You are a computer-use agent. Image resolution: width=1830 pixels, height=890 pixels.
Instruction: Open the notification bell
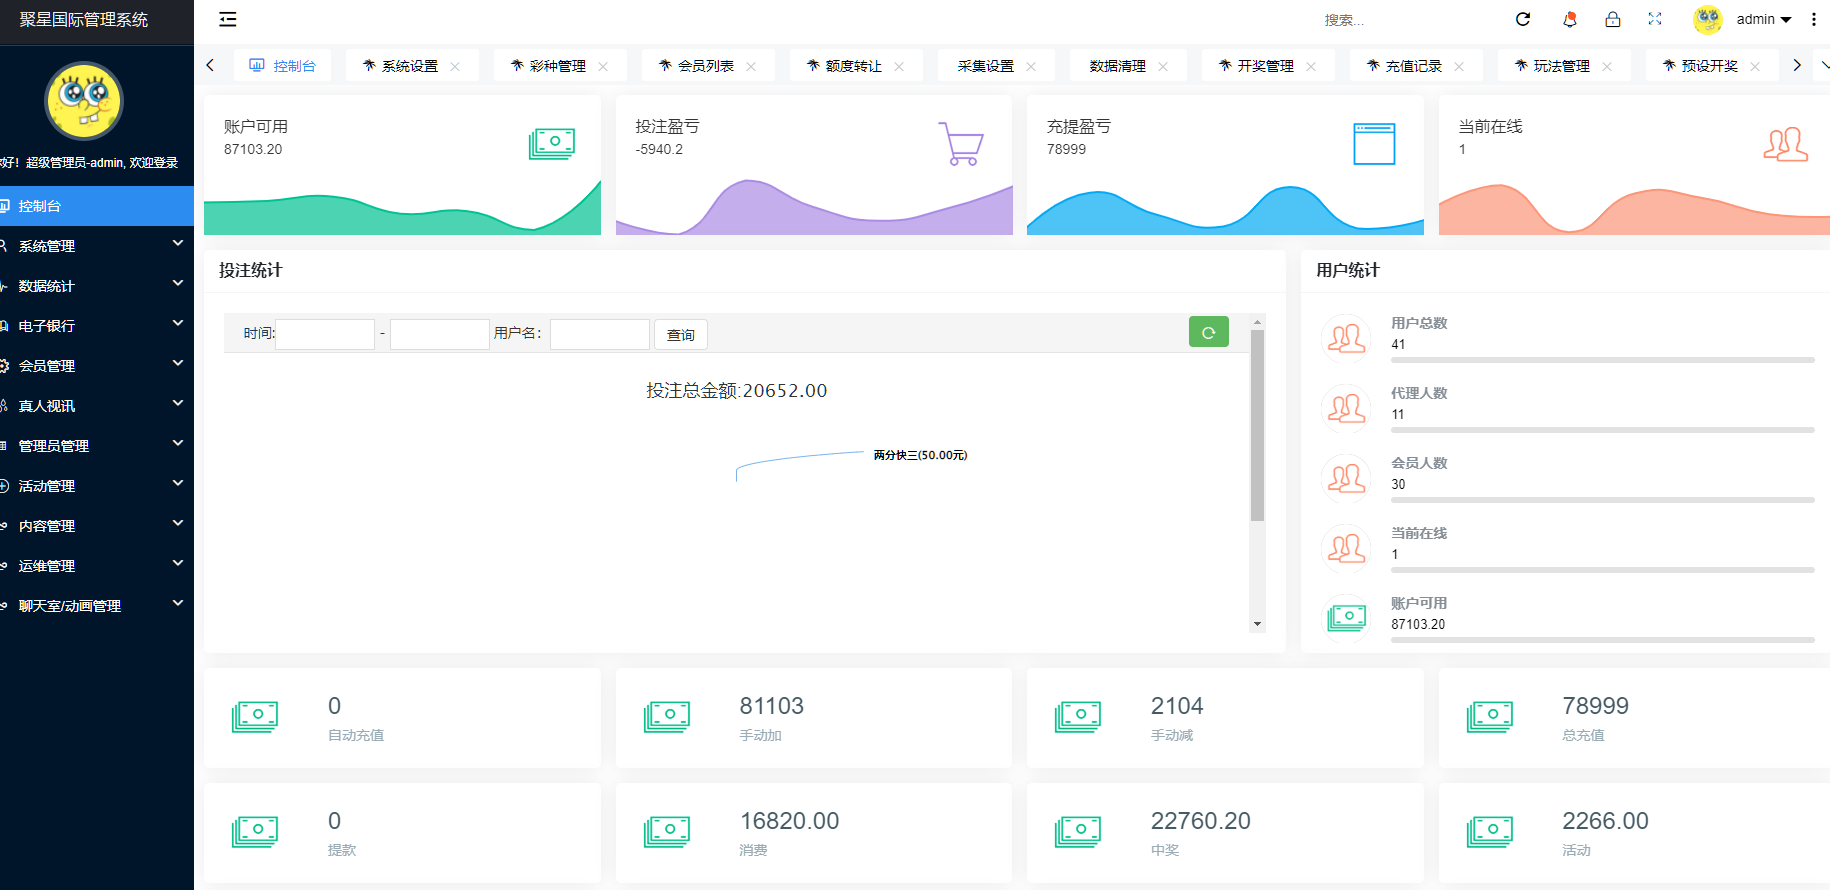point(1569,19)
